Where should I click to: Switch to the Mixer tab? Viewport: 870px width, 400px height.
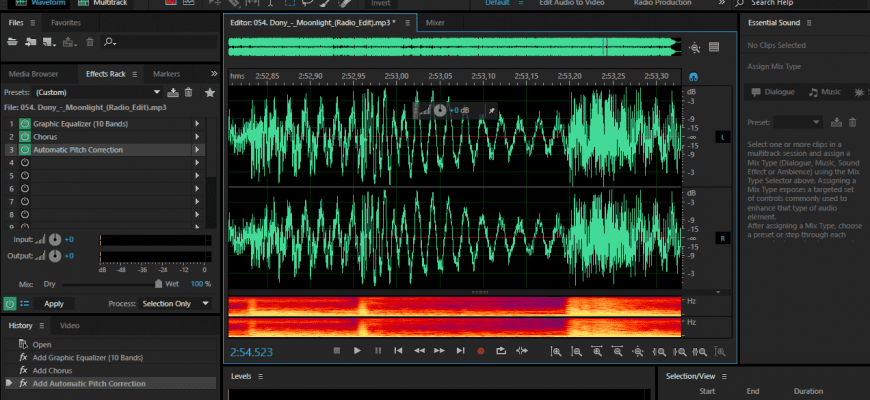pyautogui.click(x=436, y=23)
